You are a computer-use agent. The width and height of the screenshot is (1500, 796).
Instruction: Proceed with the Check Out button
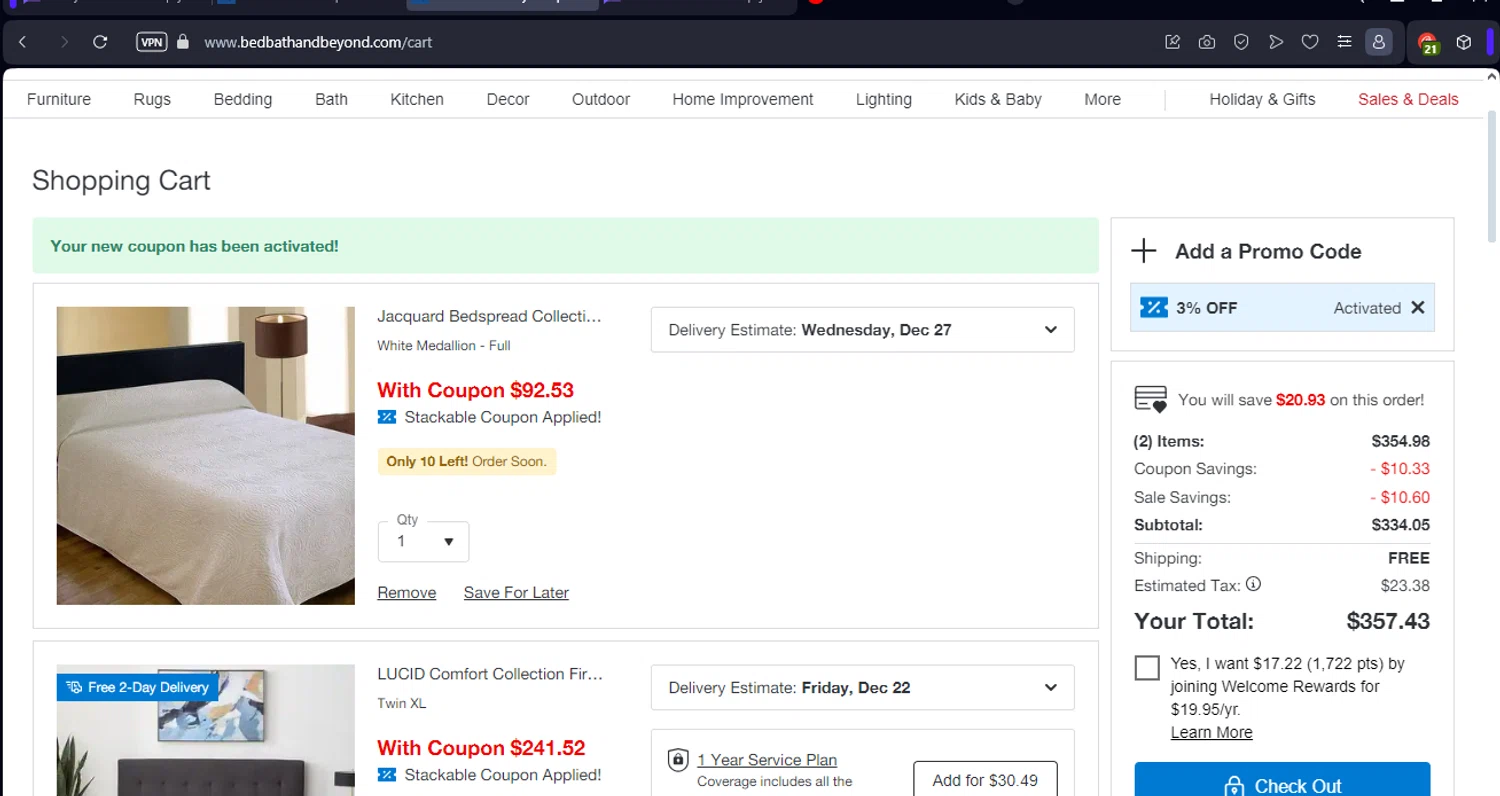coord(1282,780)
